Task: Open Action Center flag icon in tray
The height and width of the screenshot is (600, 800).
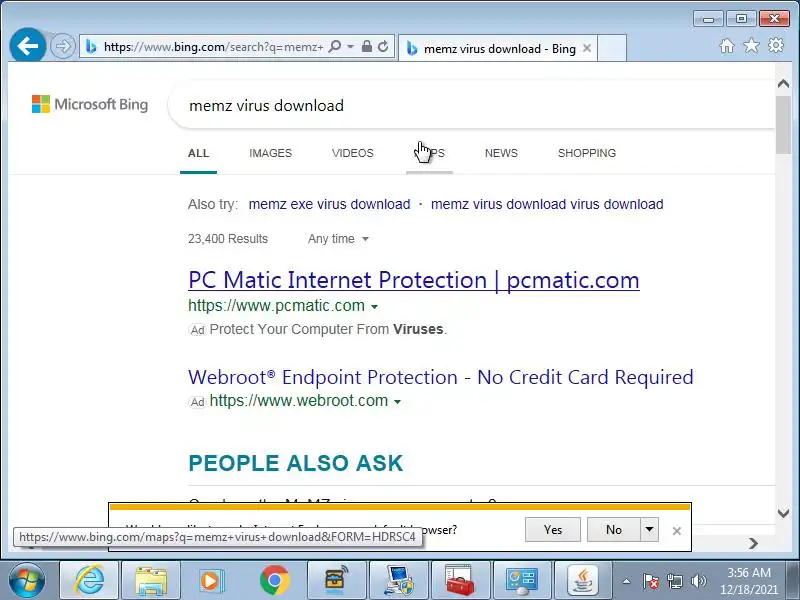Action: click(651, 581)
